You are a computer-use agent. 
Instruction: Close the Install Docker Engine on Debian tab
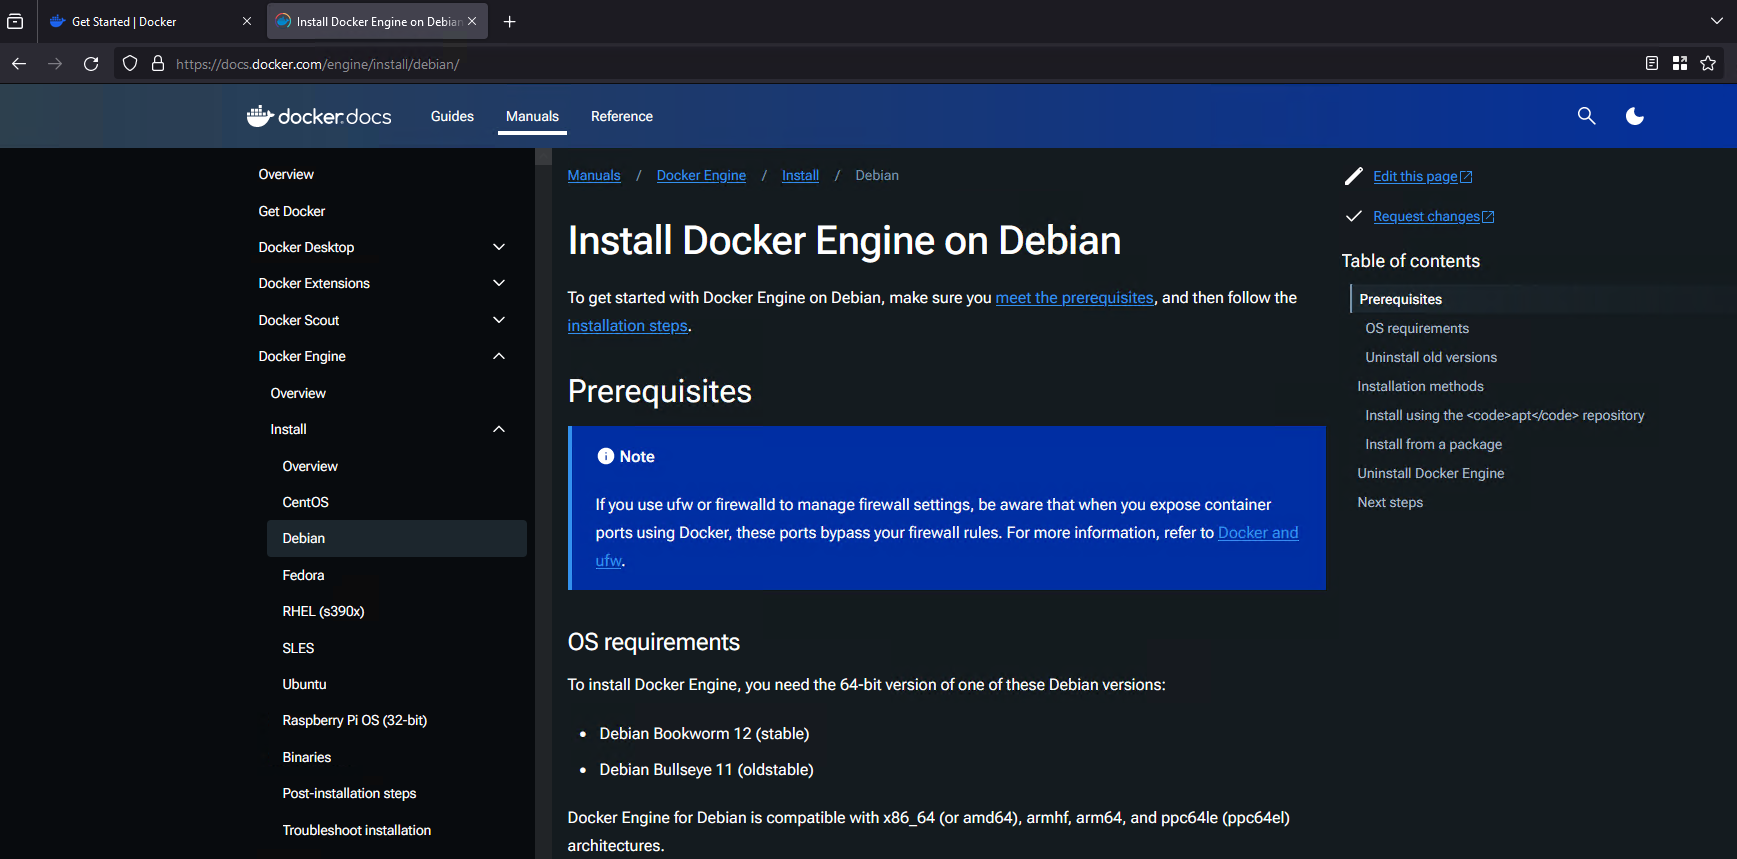click(x=472, y=21)
